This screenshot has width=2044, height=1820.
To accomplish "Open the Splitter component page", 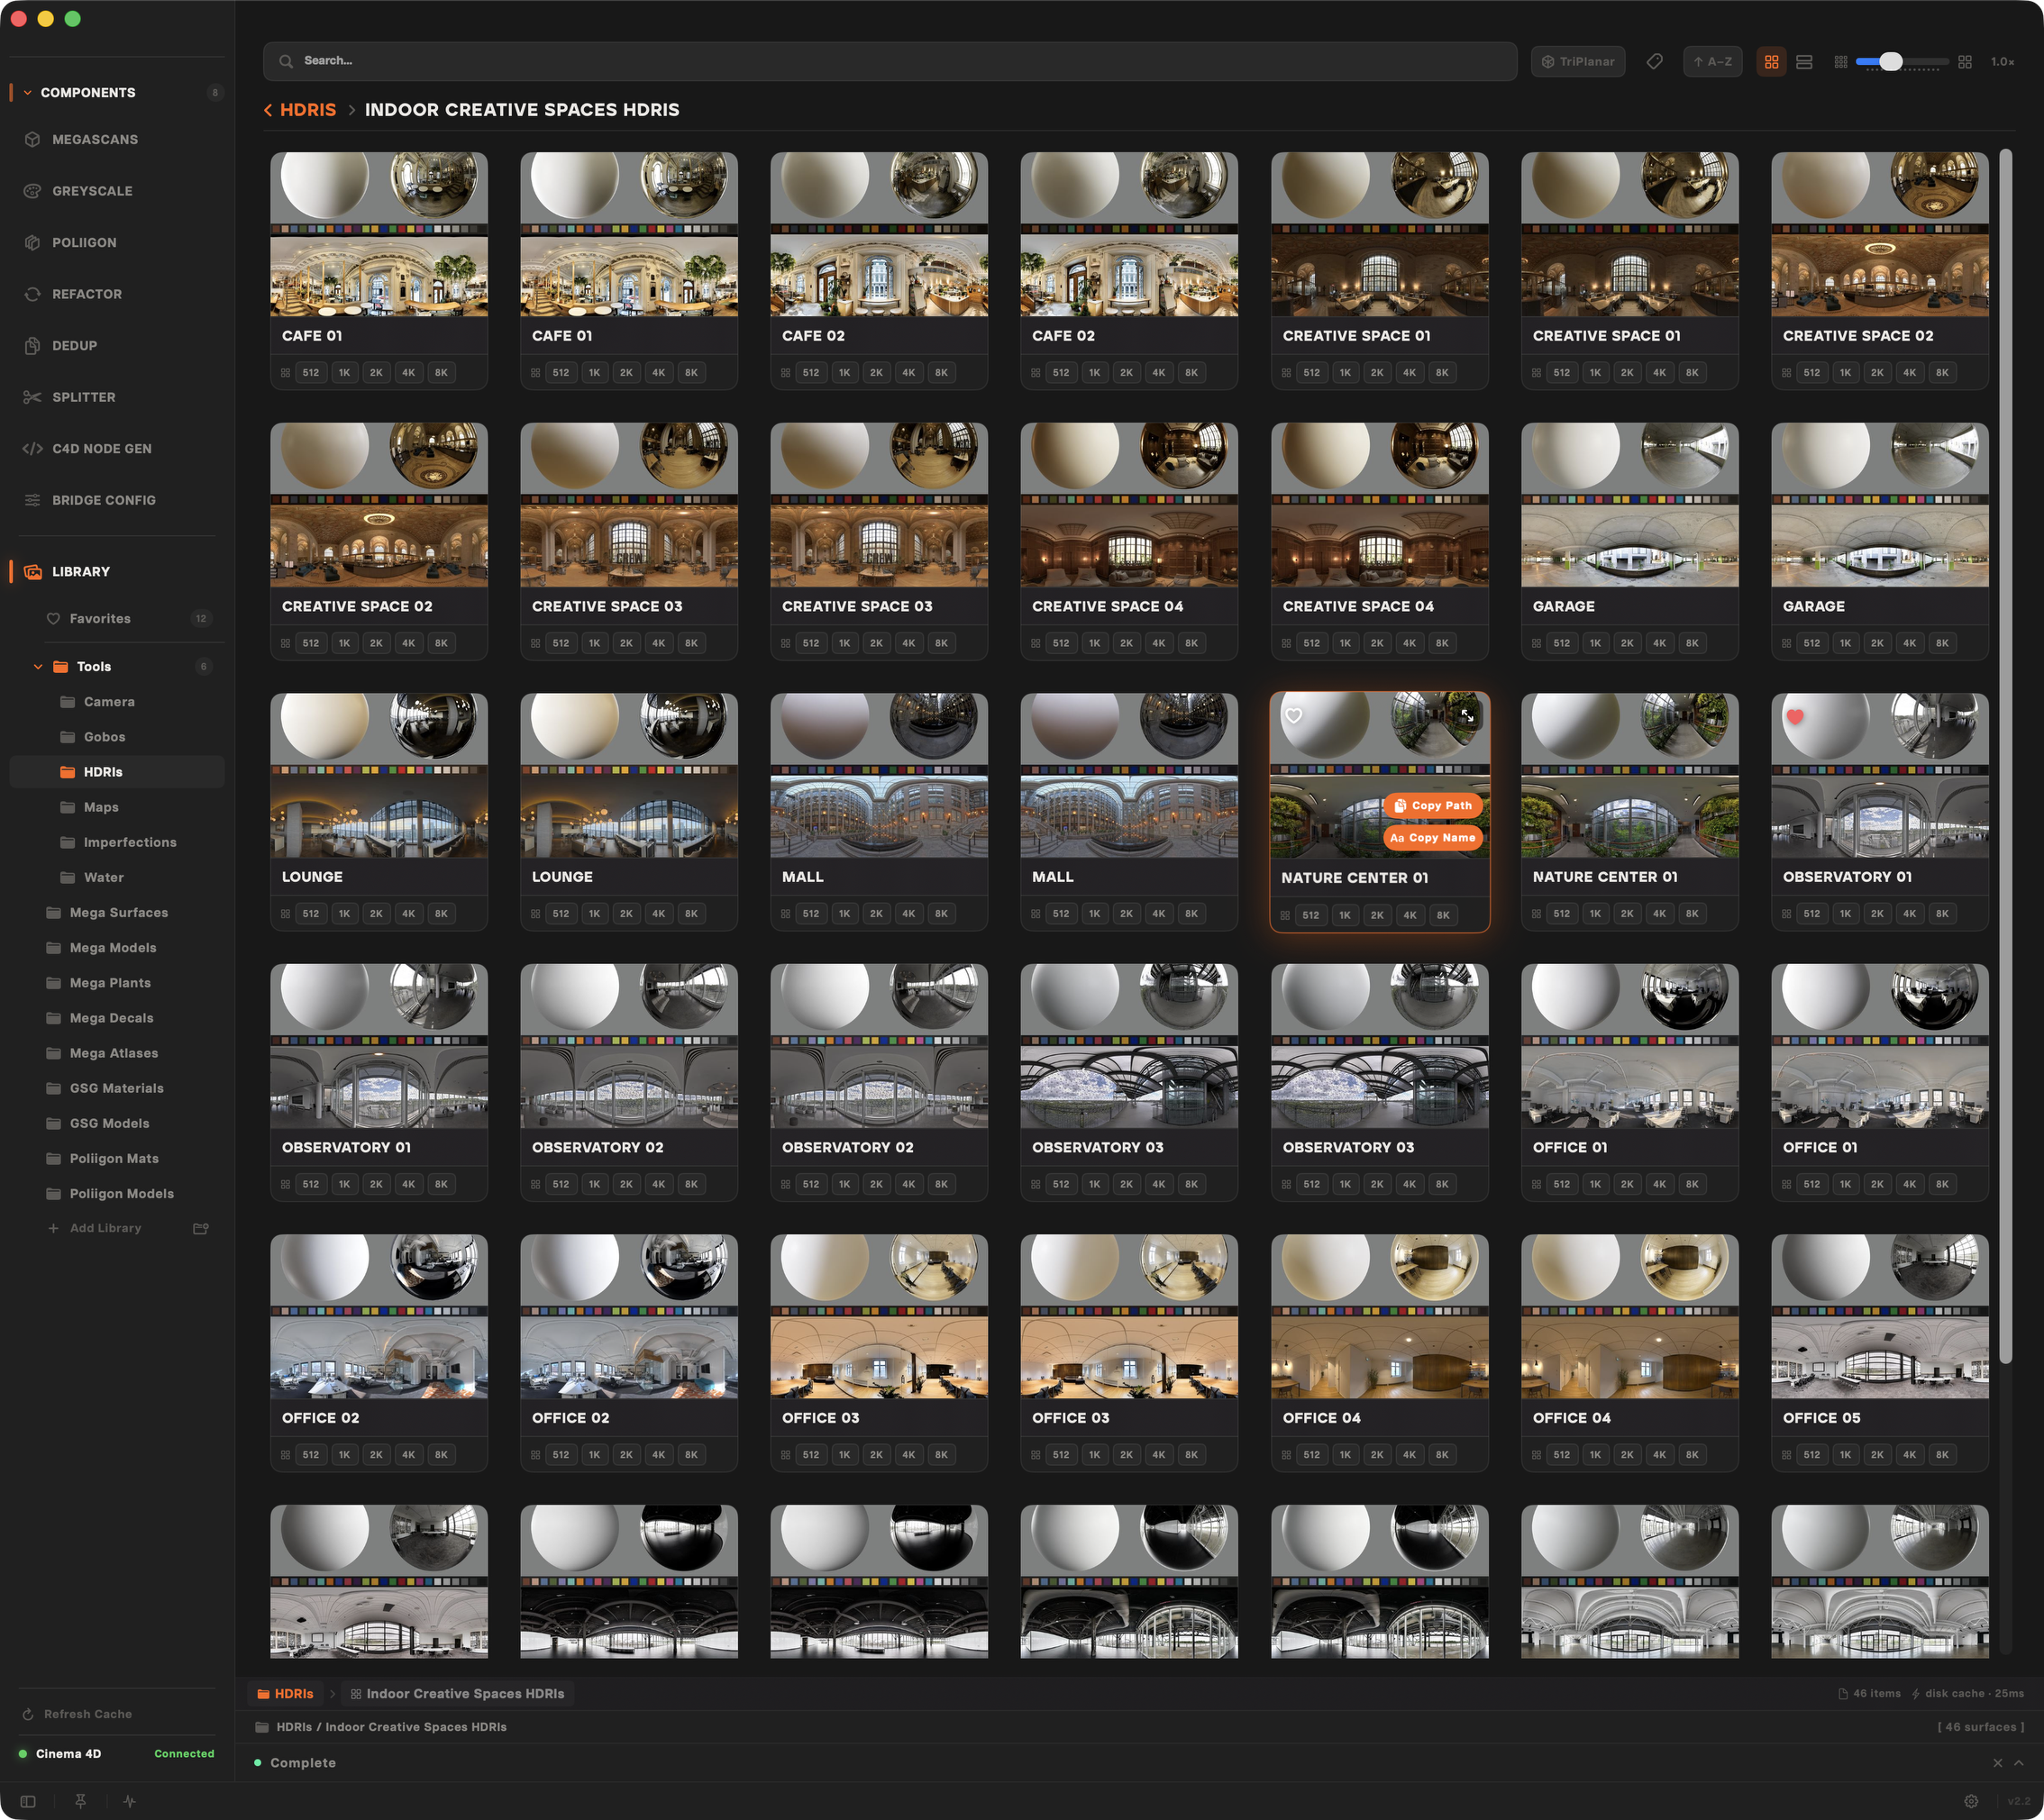I will tap(83, 397).
